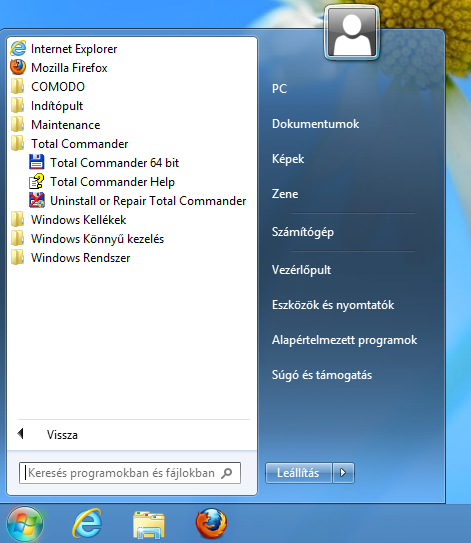This screenshot has width=471, height=543.
Task: Collapse the Total Commander folder
Action: 79,143
